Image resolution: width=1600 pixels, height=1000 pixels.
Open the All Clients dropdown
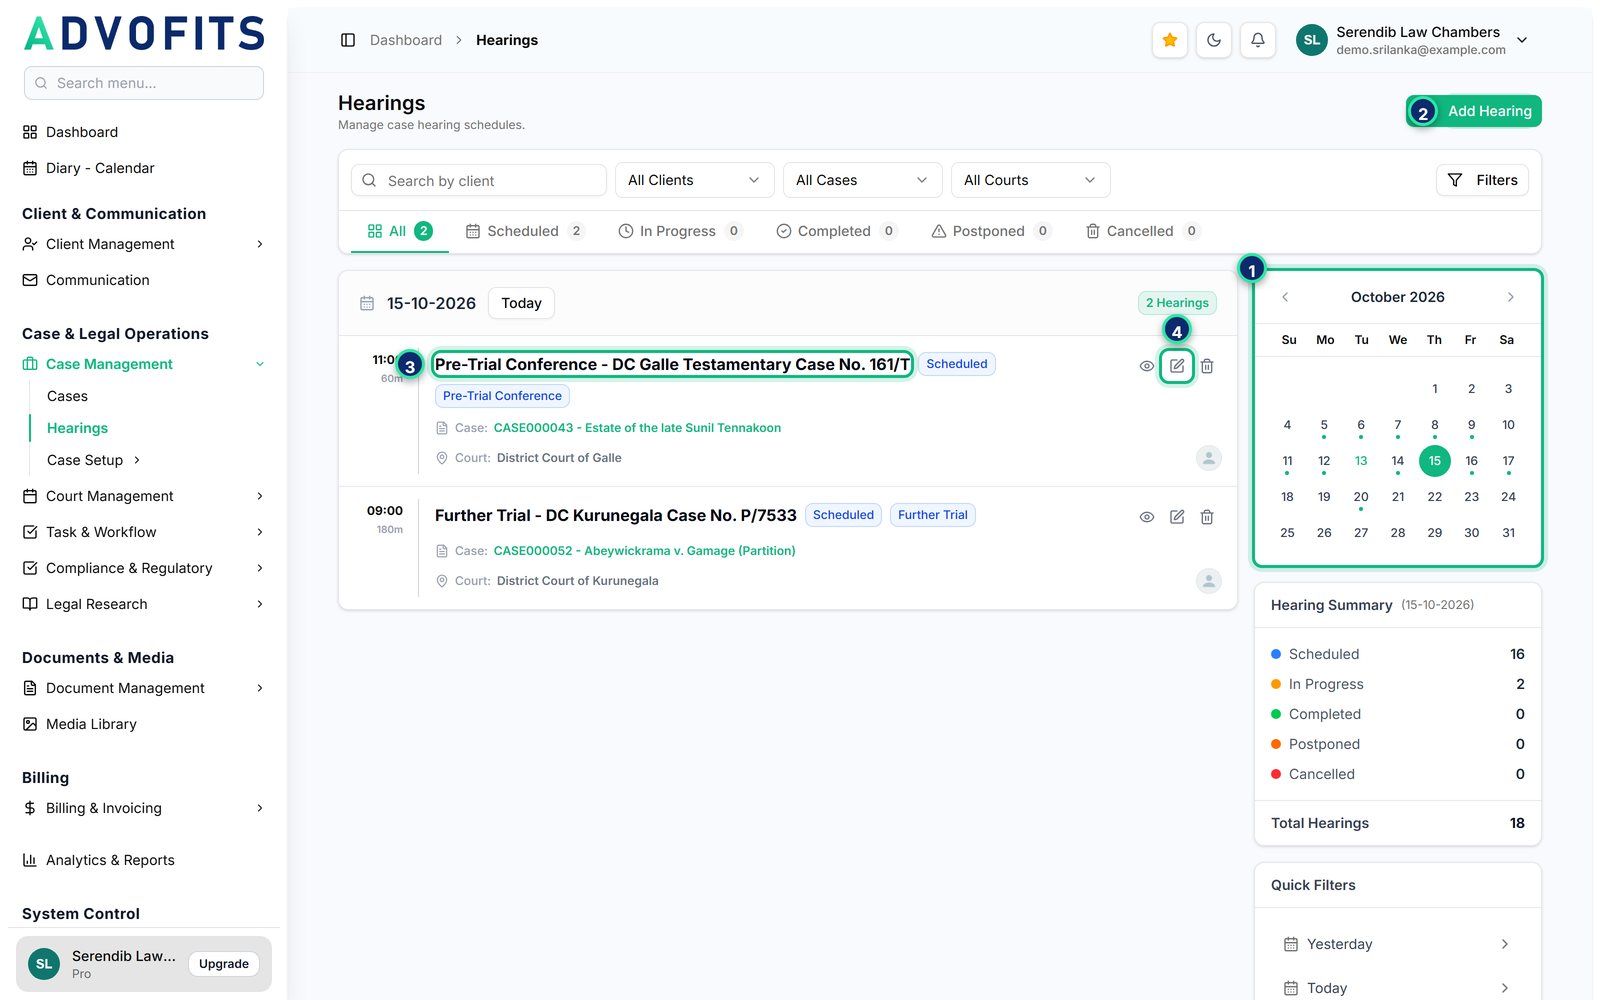tap(695, 180)
